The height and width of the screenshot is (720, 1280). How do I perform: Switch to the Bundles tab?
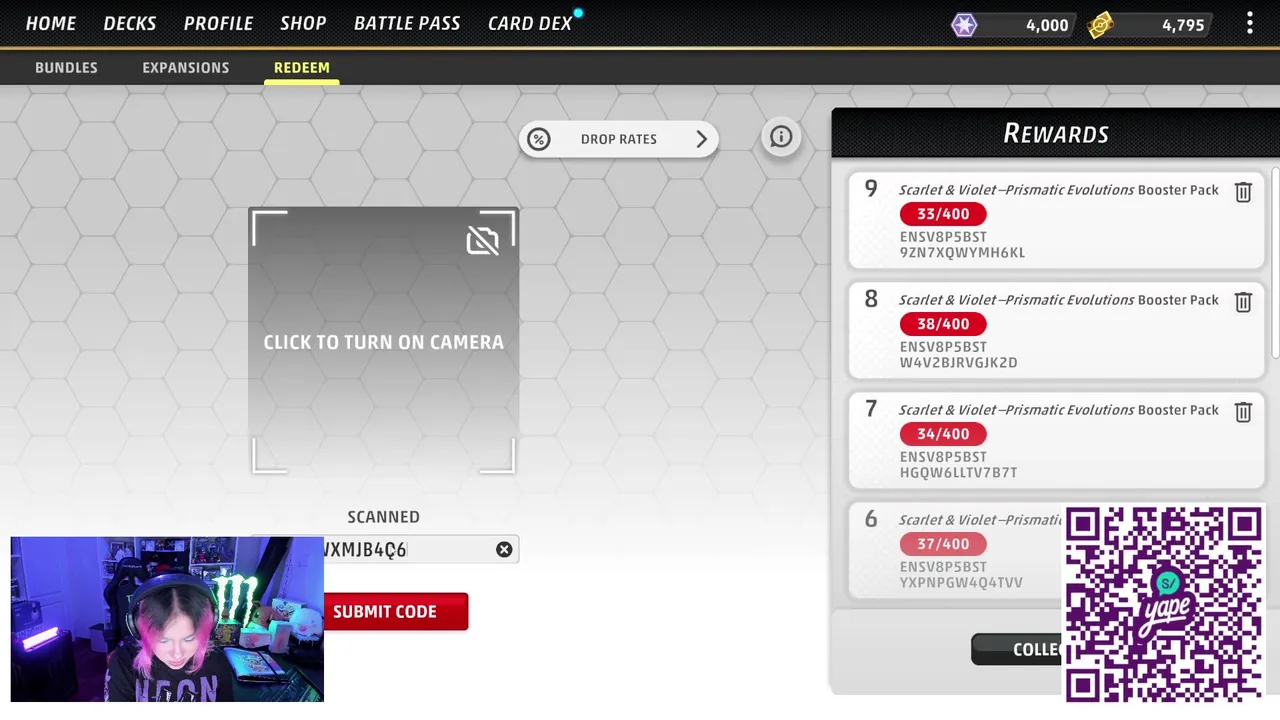pyautogui.click(x=66, y=67)
